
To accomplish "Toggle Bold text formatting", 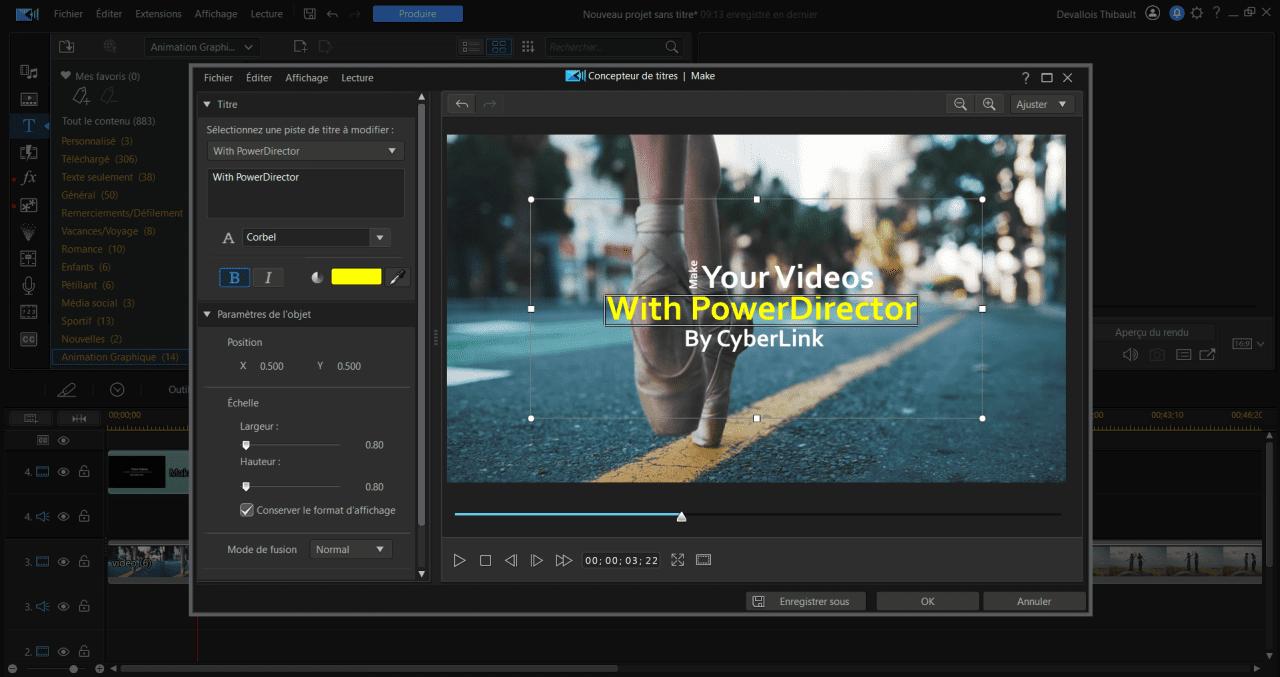I will [x=234, y=278].
